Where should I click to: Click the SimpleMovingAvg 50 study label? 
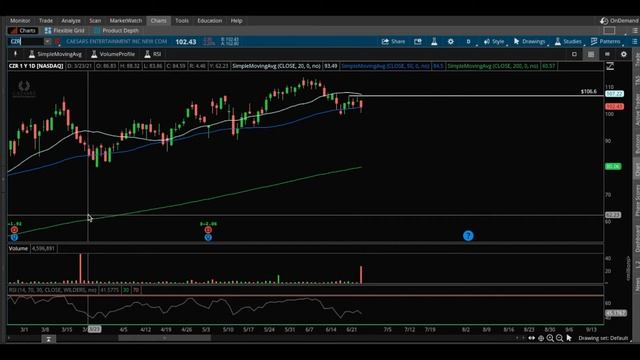pyautogui.click(x=385, y=66)
